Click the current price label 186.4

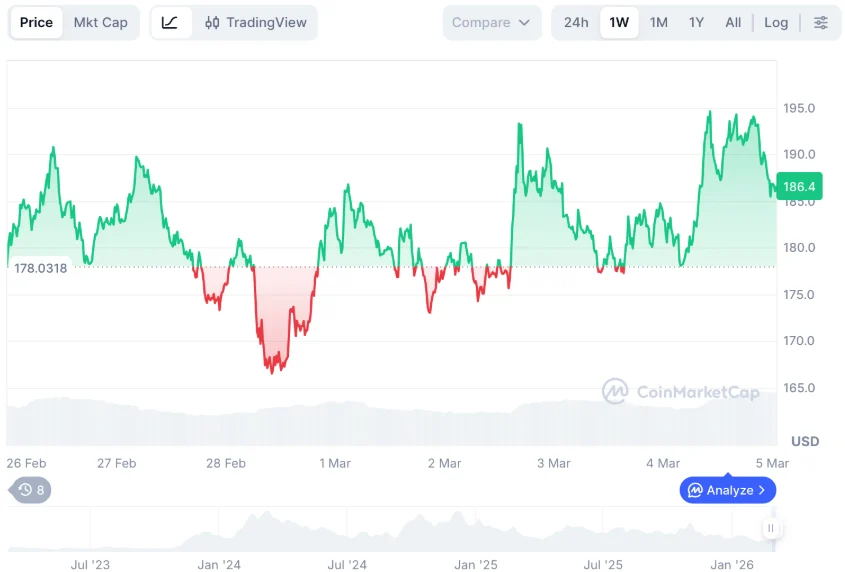point(799,187)
